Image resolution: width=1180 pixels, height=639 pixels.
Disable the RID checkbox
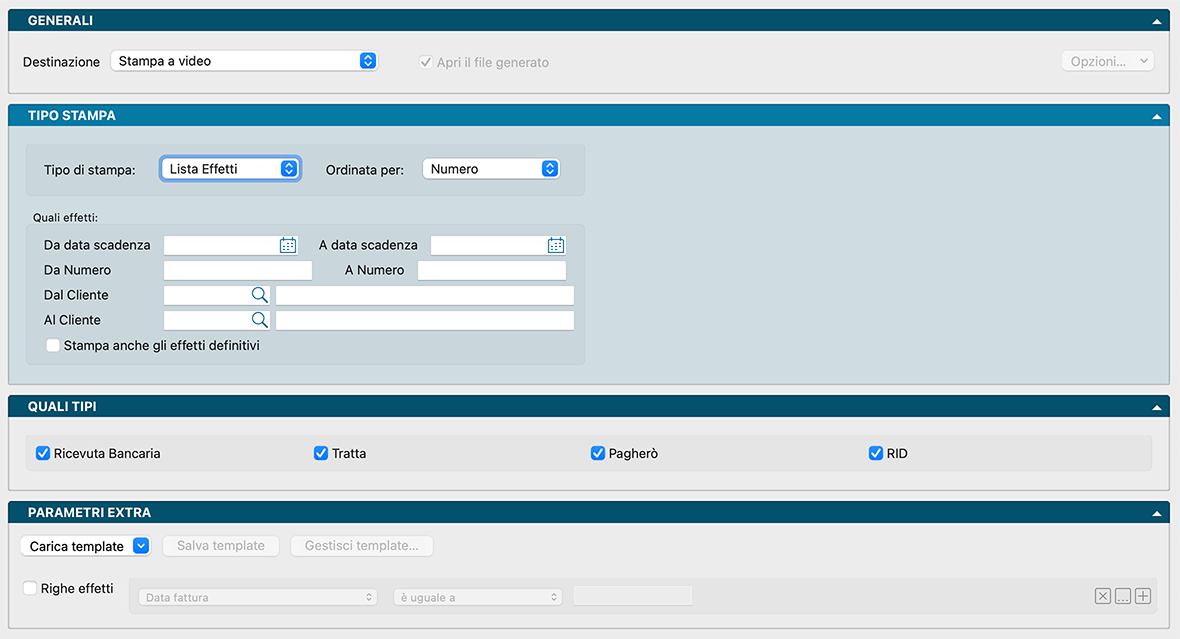[x=876, y=453]
